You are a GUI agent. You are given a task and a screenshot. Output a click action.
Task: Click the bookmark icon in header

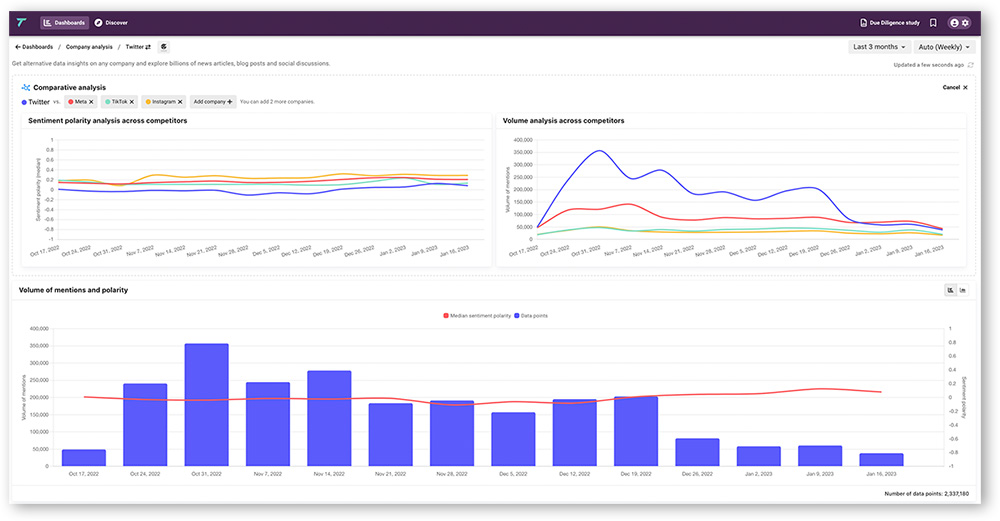(933, 22)
